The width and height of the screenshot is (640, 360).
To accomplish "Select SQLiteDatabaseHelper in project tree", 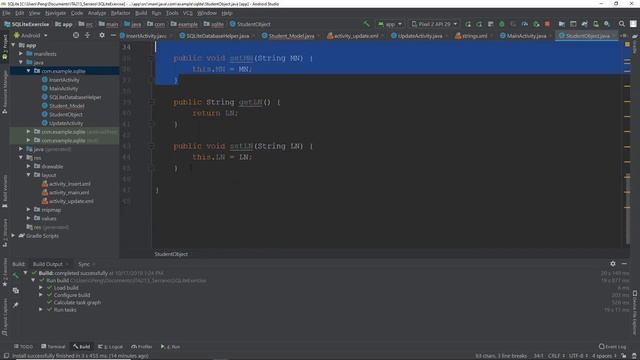I will pyautogui.click(x=75, y=97).
